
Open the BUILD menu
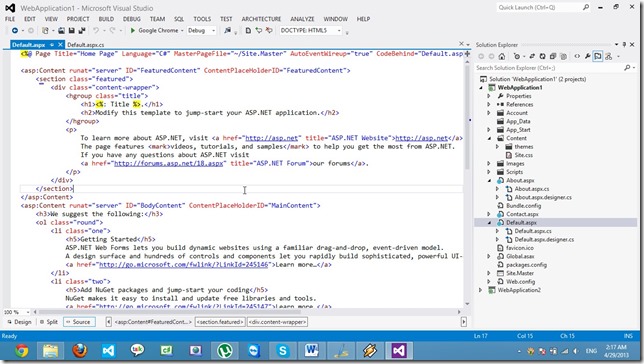coord(106,19)
